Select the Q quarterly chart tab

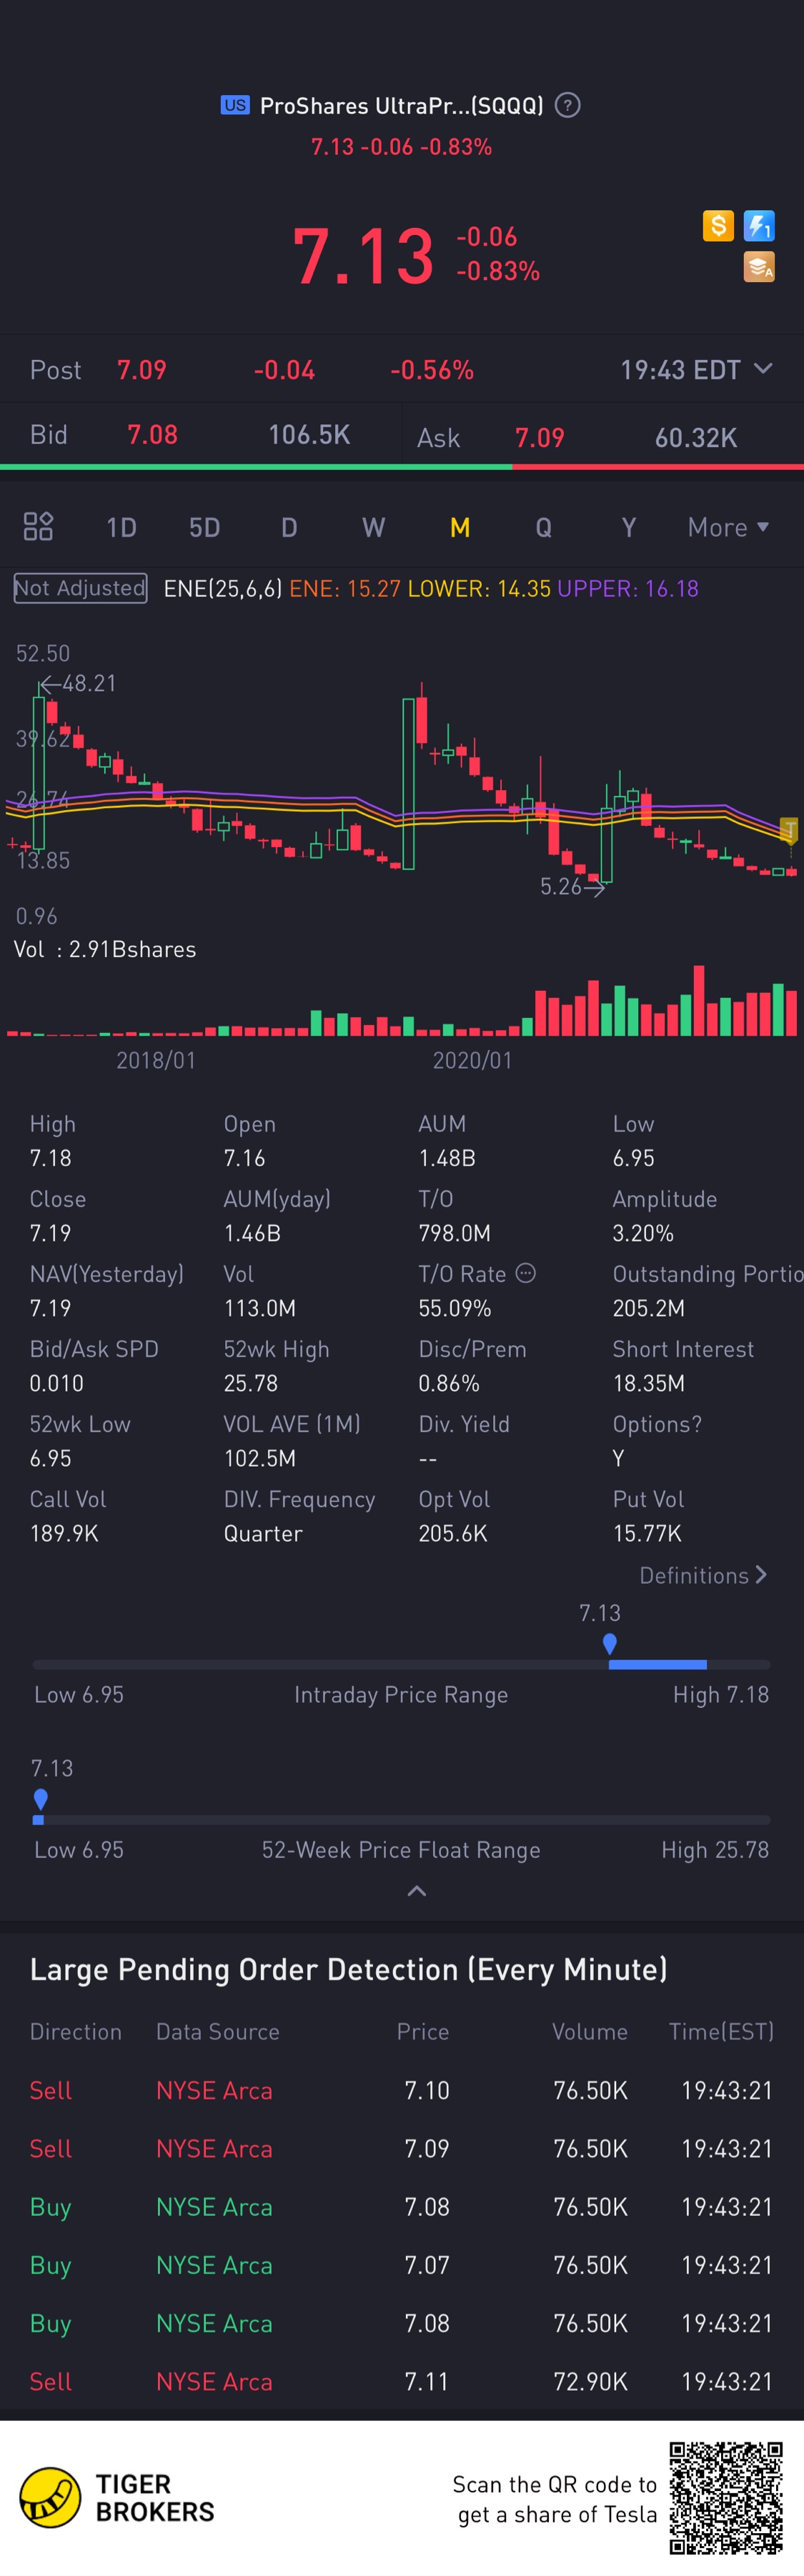544,527
